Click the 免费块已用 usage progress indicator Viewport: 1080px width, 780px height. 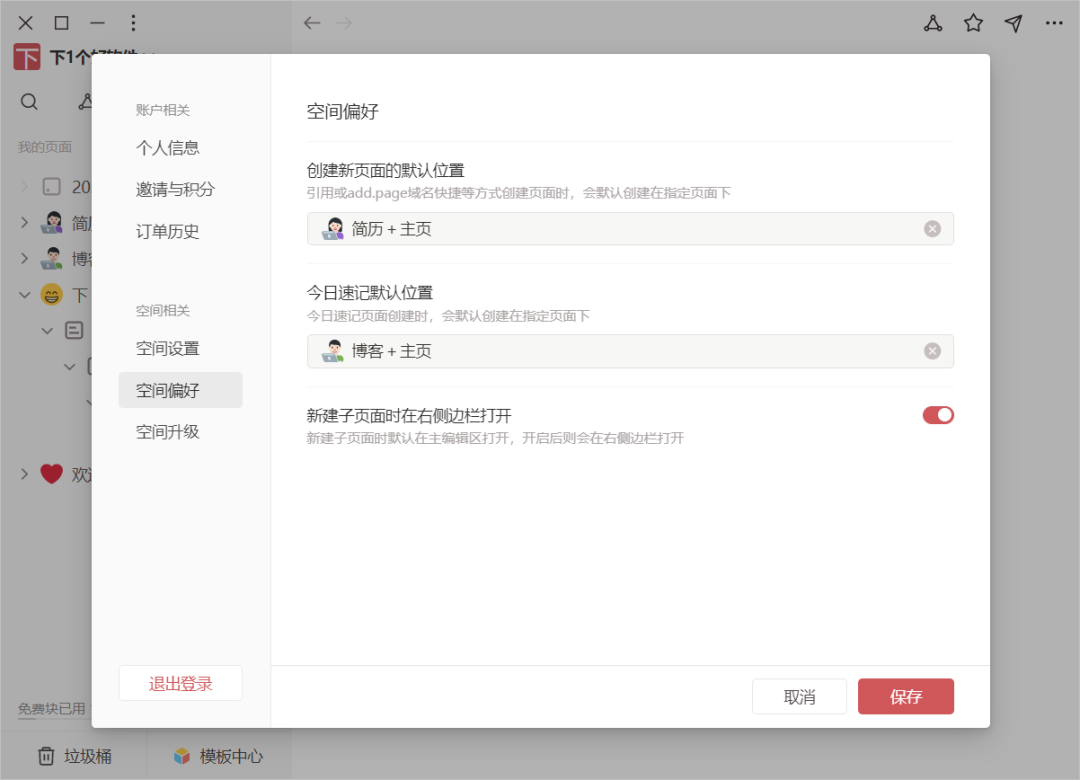(48, 709)
